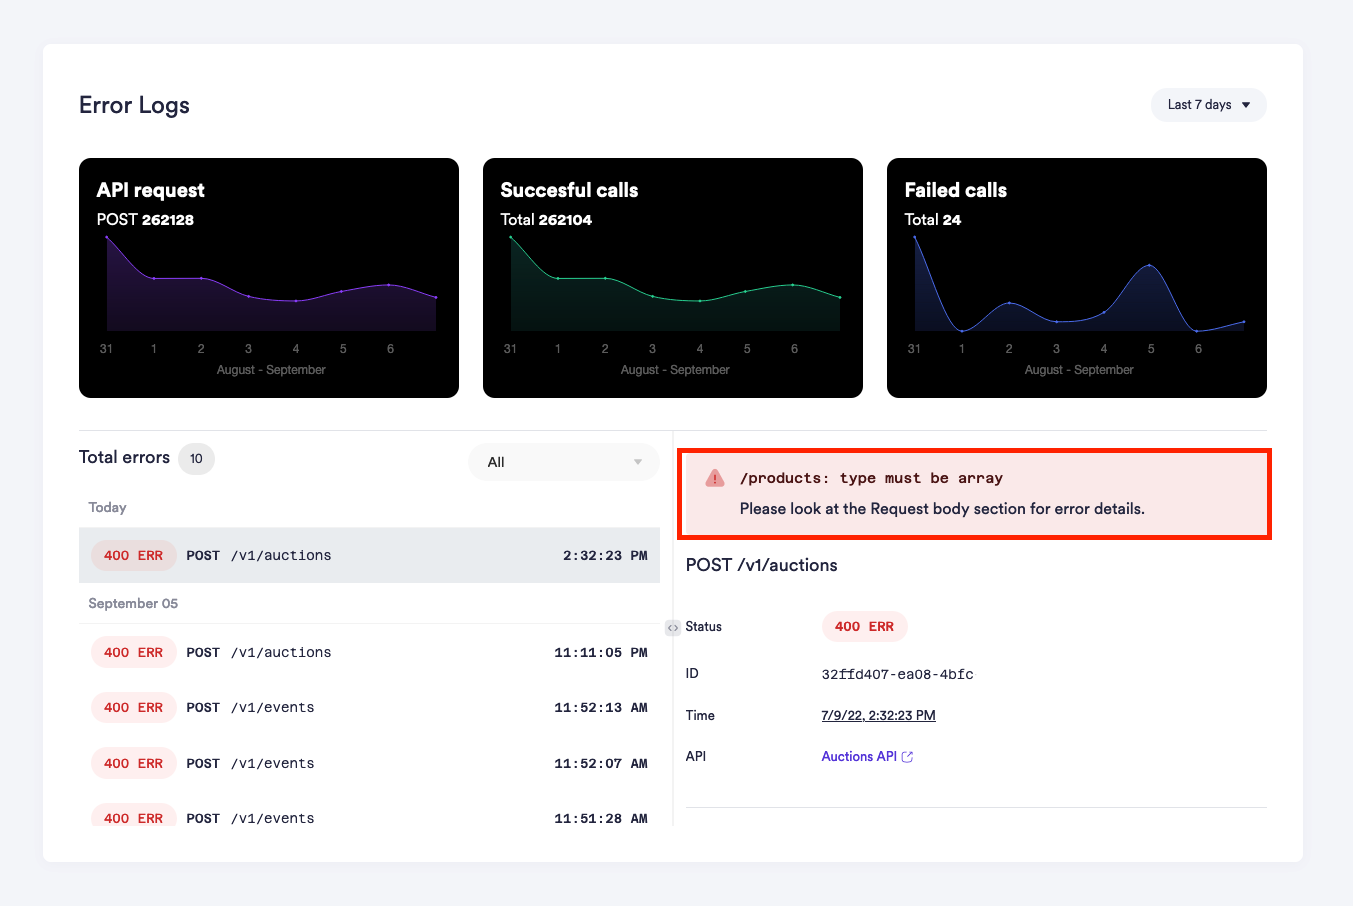Select today's 2:32:23 PM auctions error

[369, 555]
